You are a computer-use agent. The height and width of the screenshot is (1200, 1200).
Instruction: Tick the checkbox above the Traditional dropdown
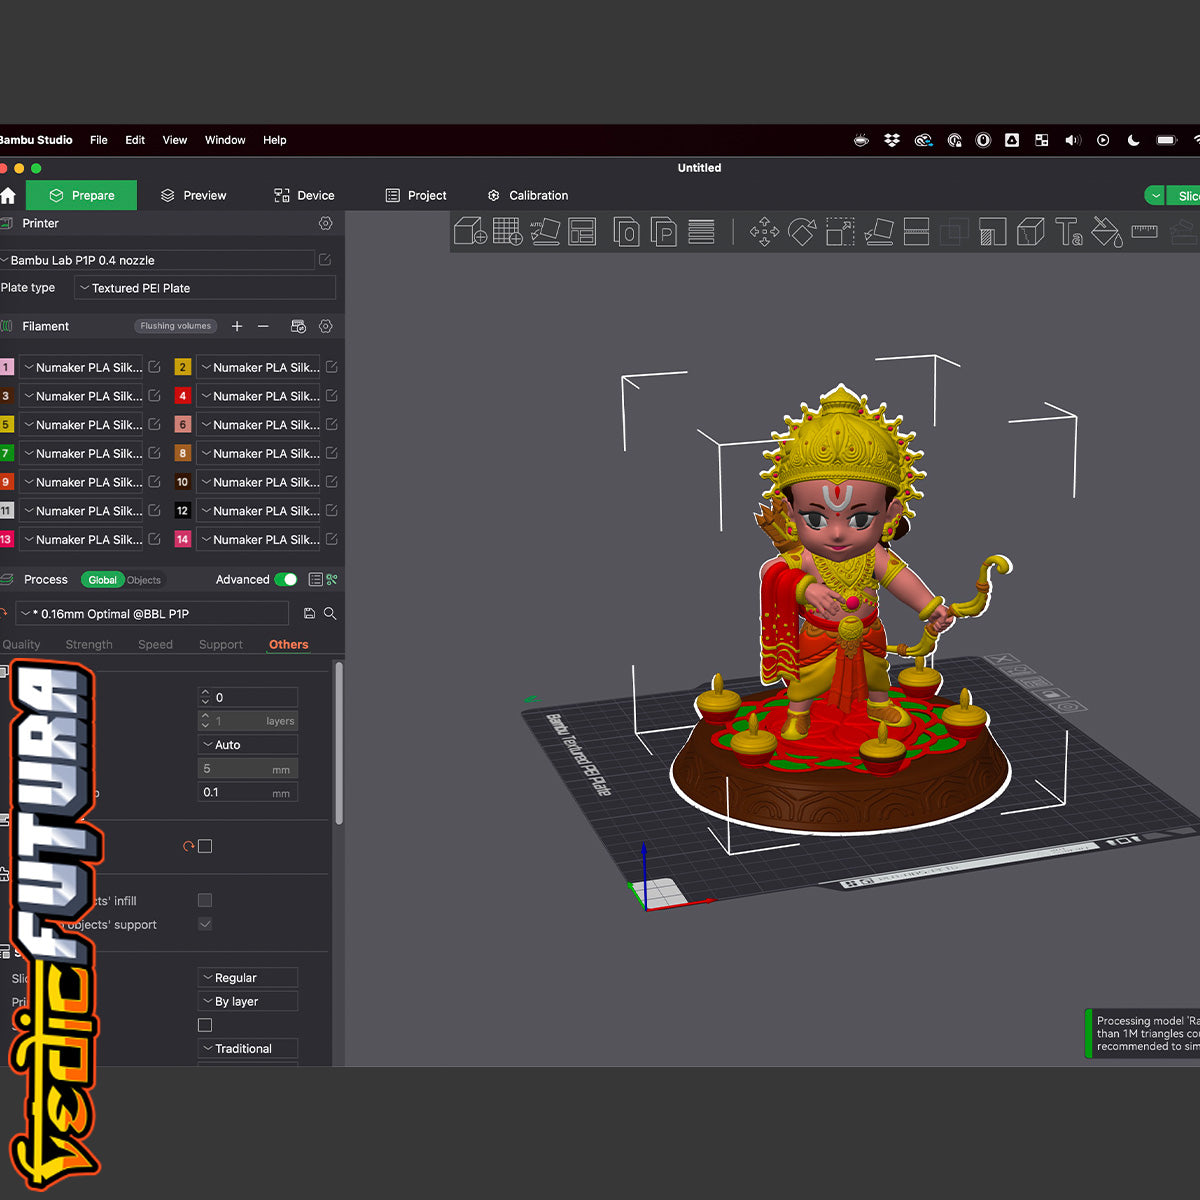coord(205,1025)
